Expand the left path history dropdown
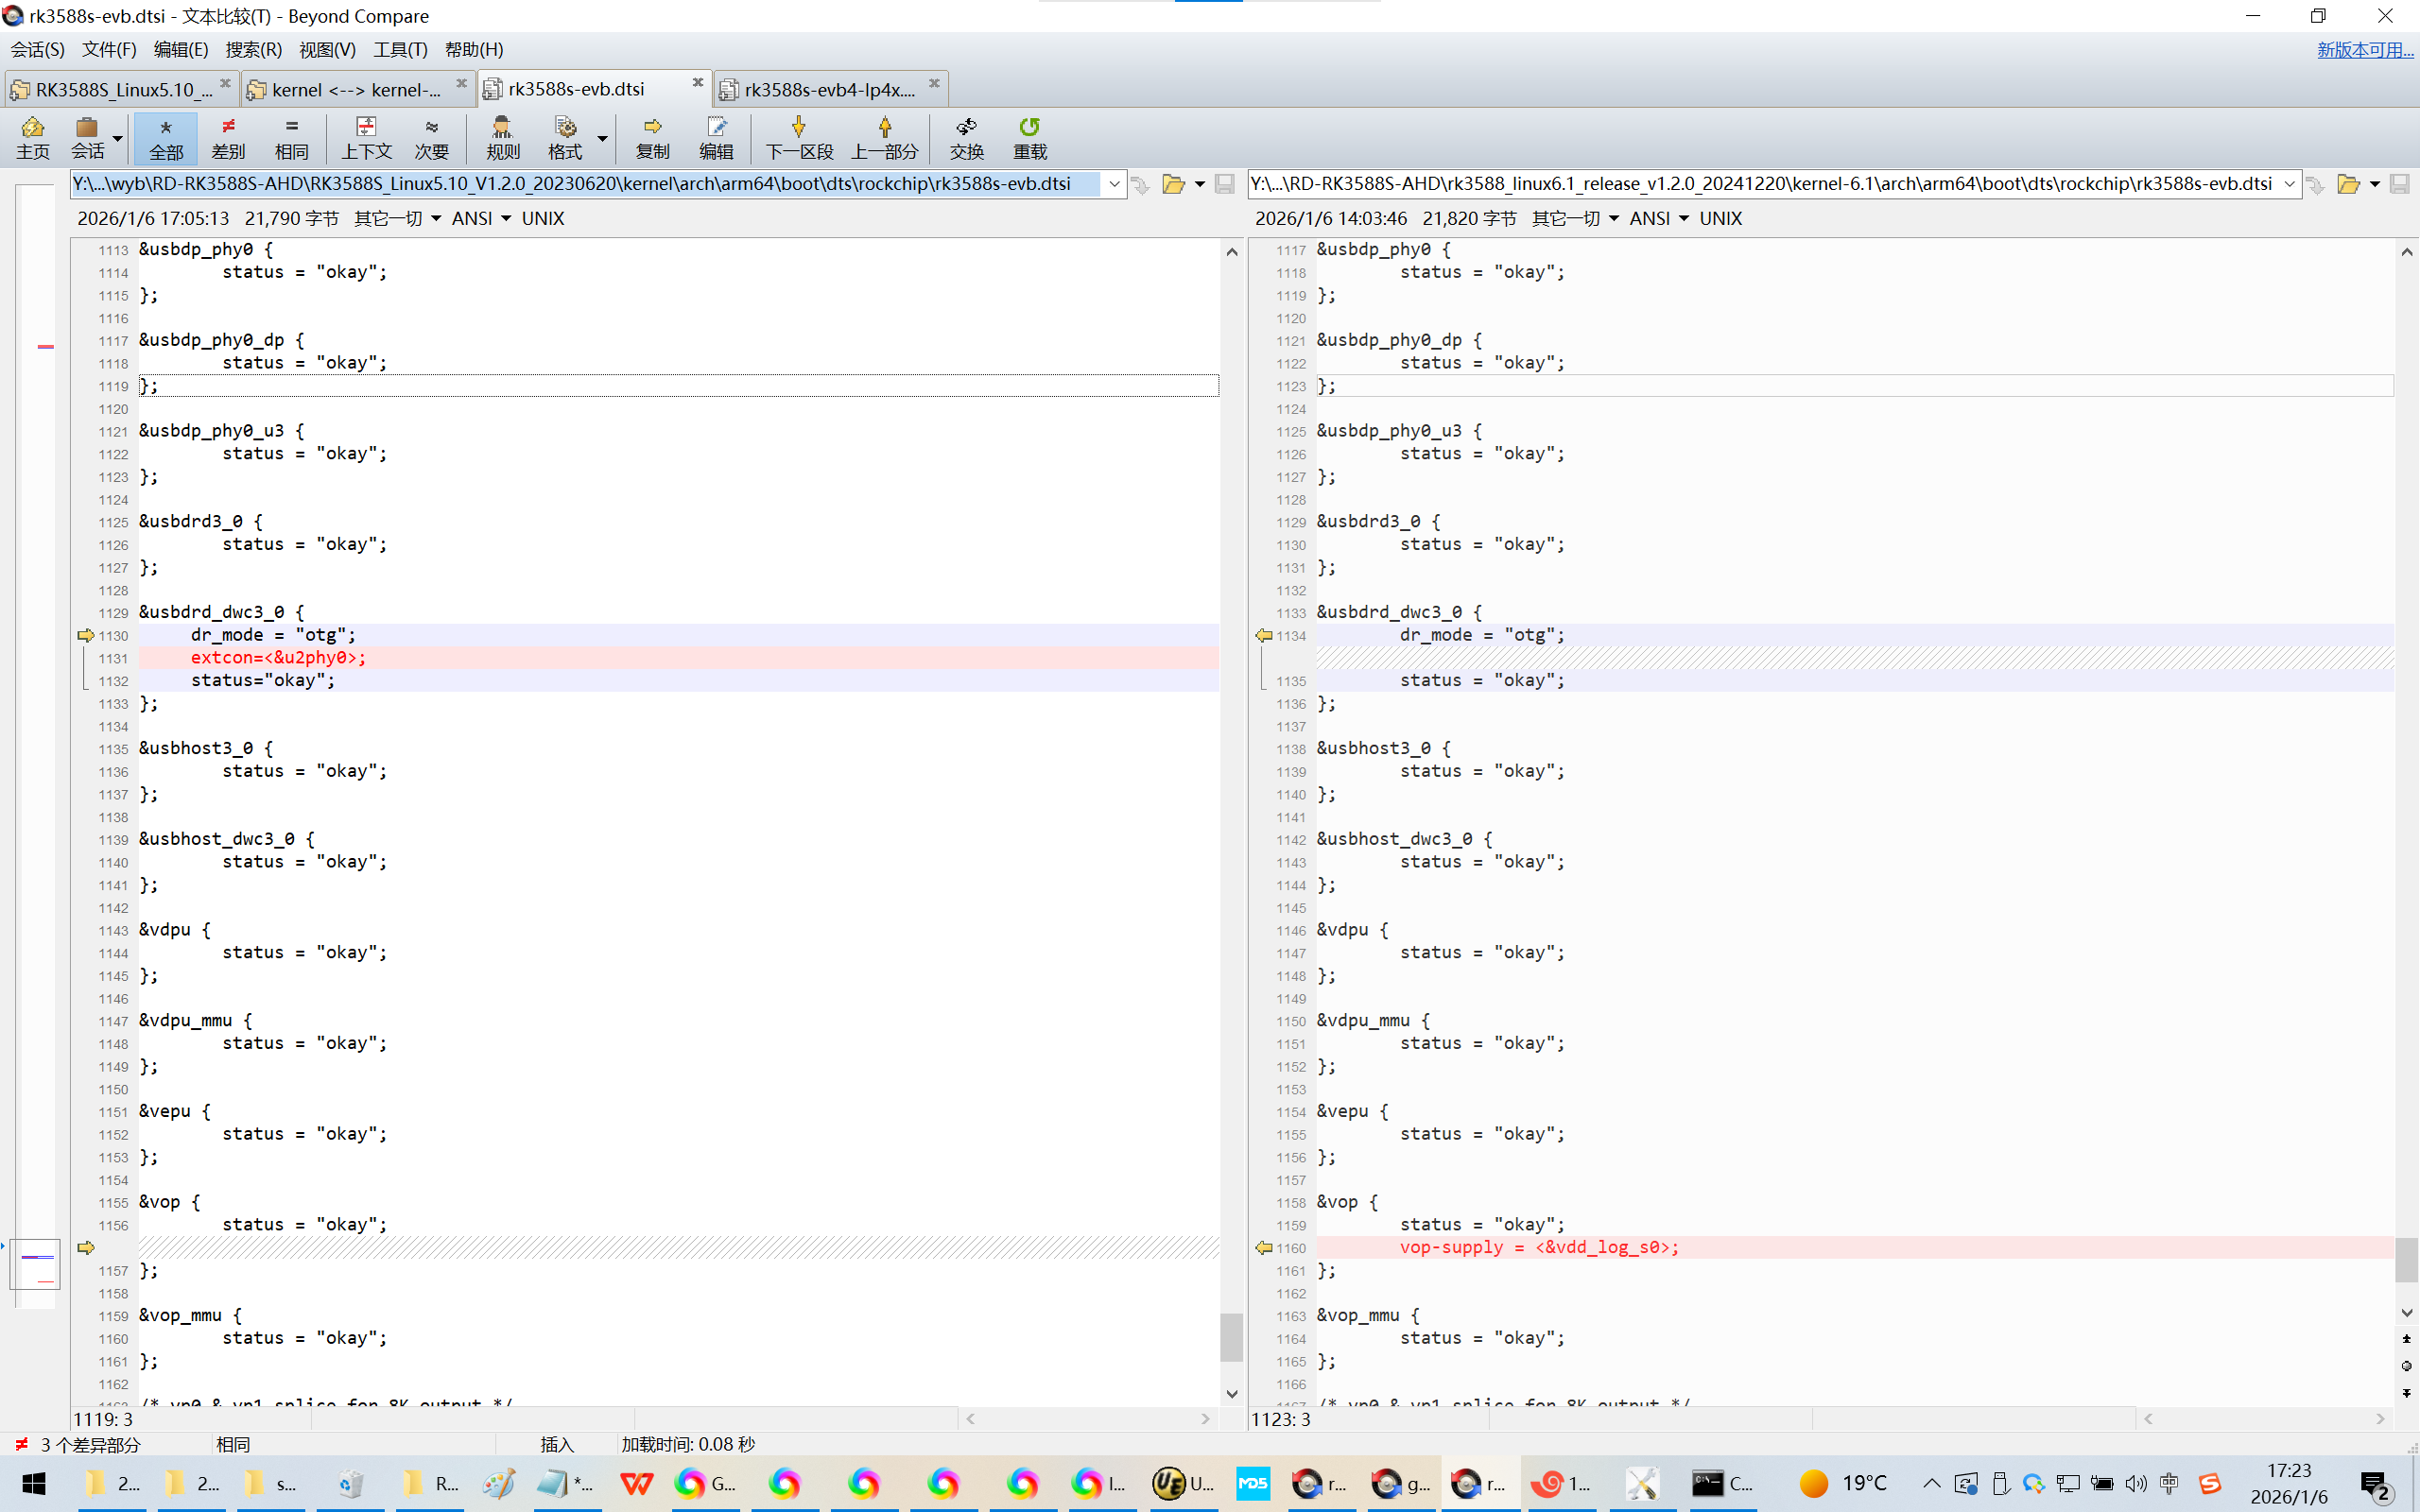This screenshot has width=2420, height=1512. click(x=1114, y=184)
